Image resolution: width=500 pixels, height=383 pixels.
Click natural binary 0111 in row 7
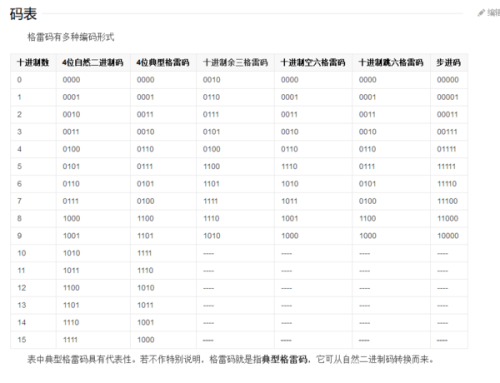tap(71, 201)
